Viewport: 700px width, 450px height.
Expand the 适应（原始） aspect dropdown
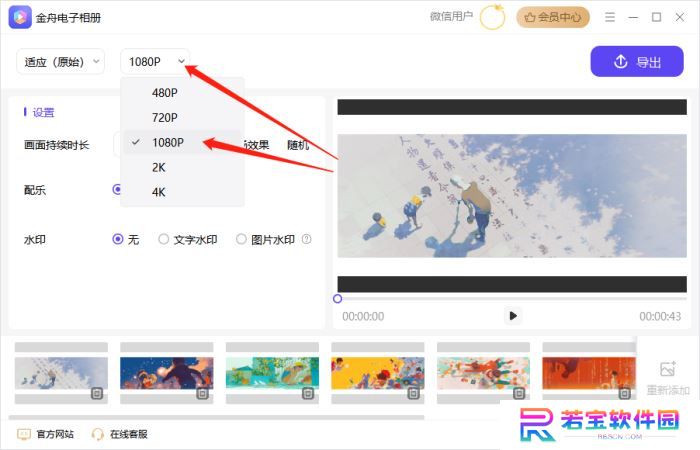click(x=61, y=62)
